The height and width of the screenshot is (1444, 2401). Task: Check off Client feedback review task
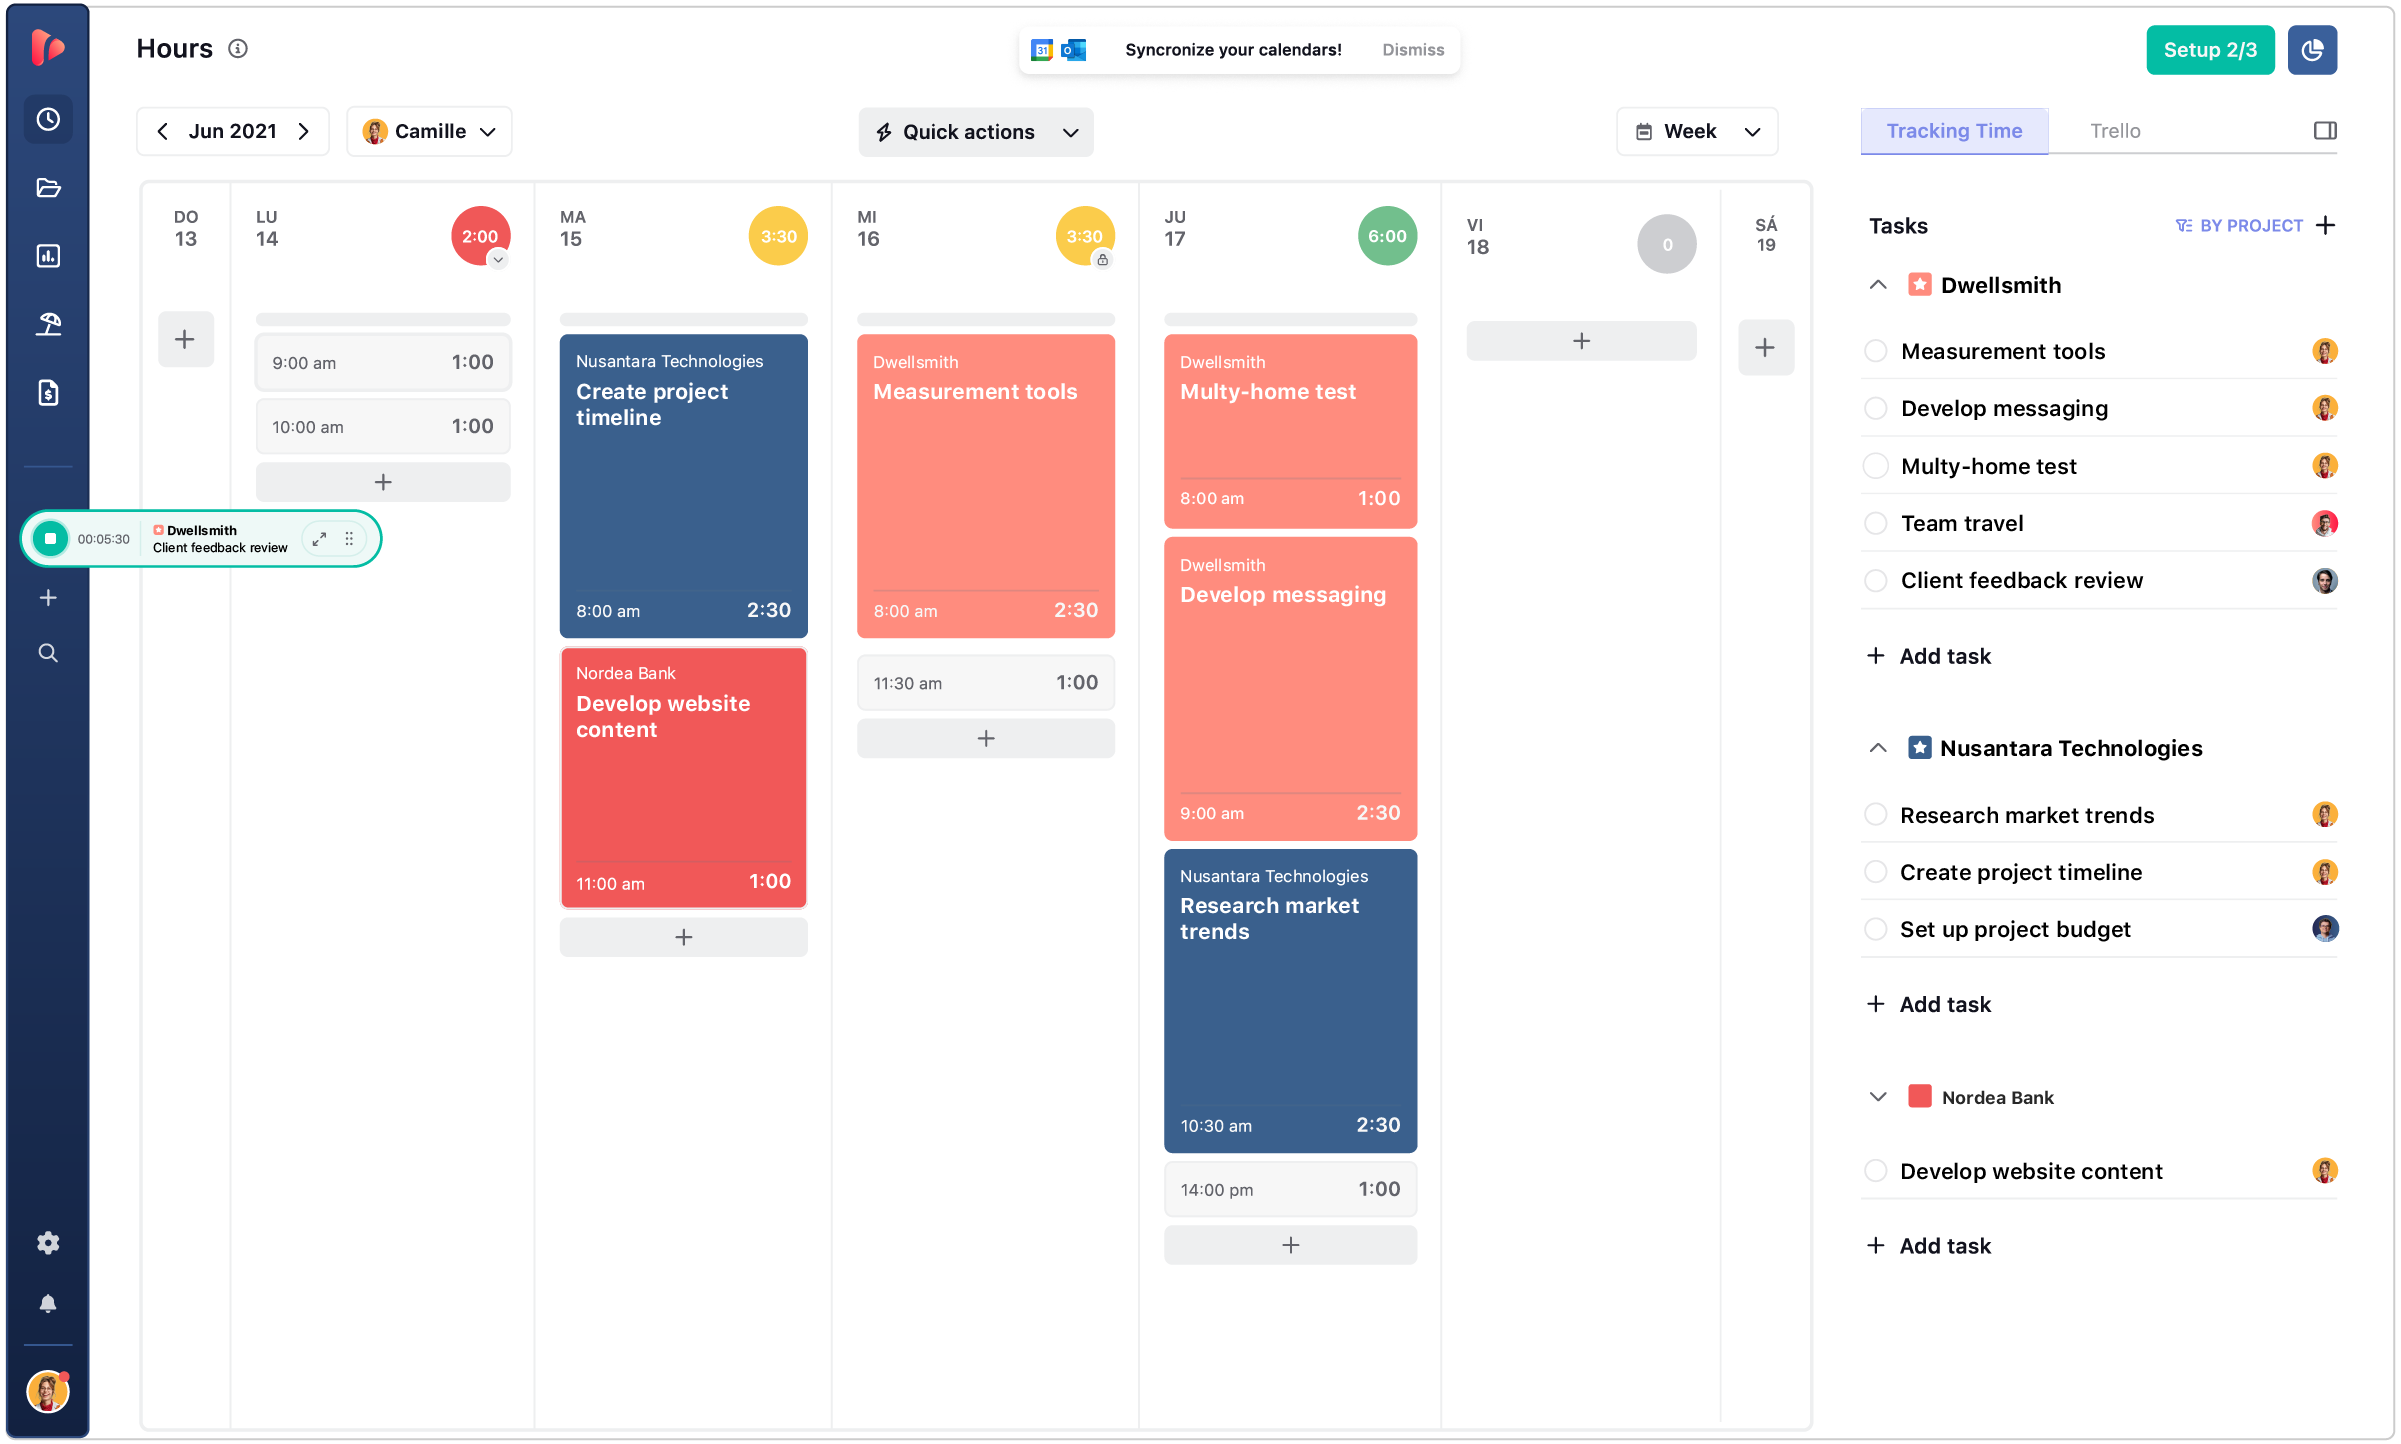pos(1876,581)
